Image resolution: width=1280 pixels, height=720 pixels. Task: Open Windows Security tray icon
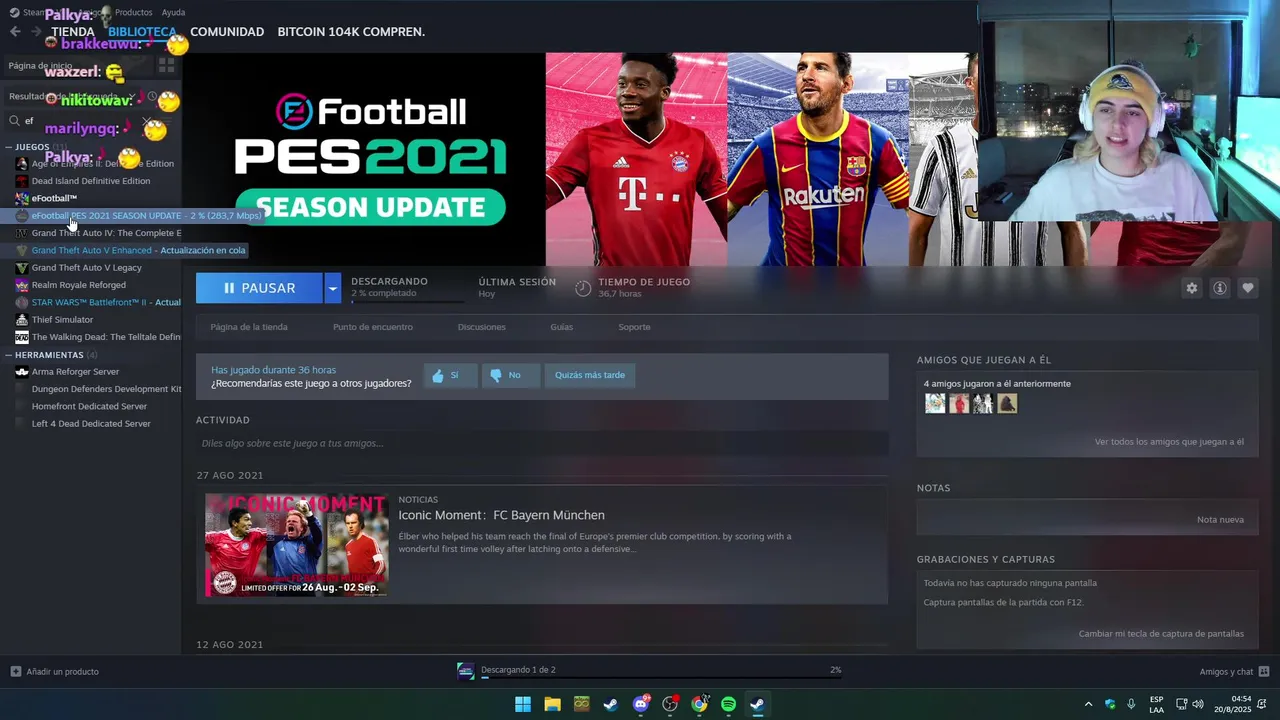1110,704
